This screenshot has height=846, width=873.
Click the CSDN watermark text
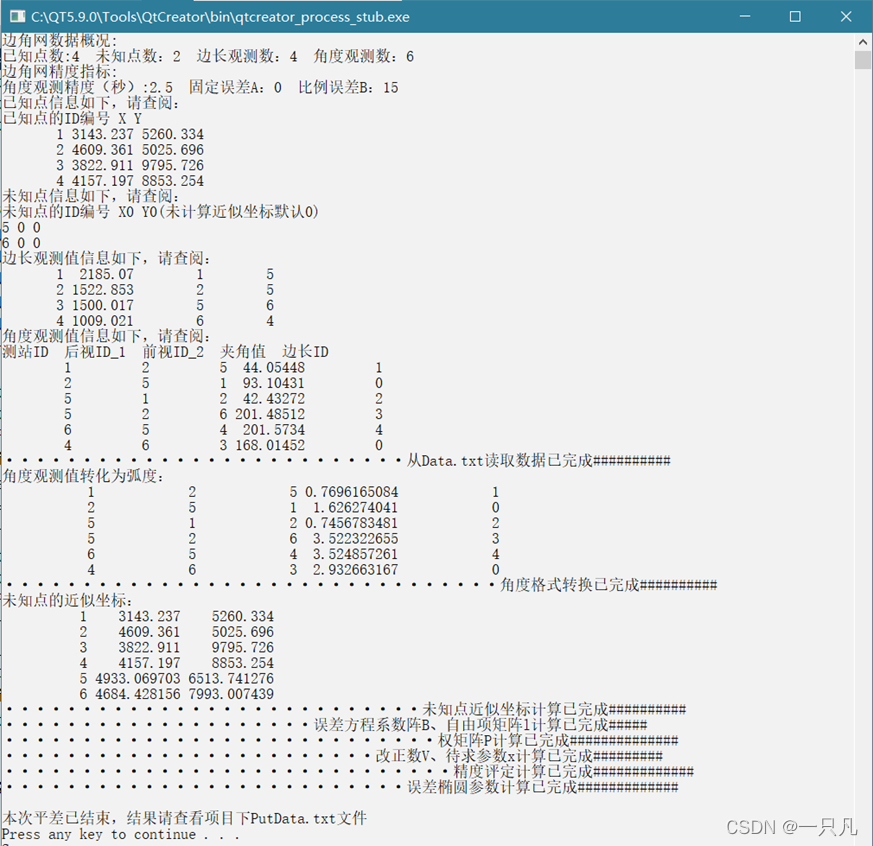790,827
